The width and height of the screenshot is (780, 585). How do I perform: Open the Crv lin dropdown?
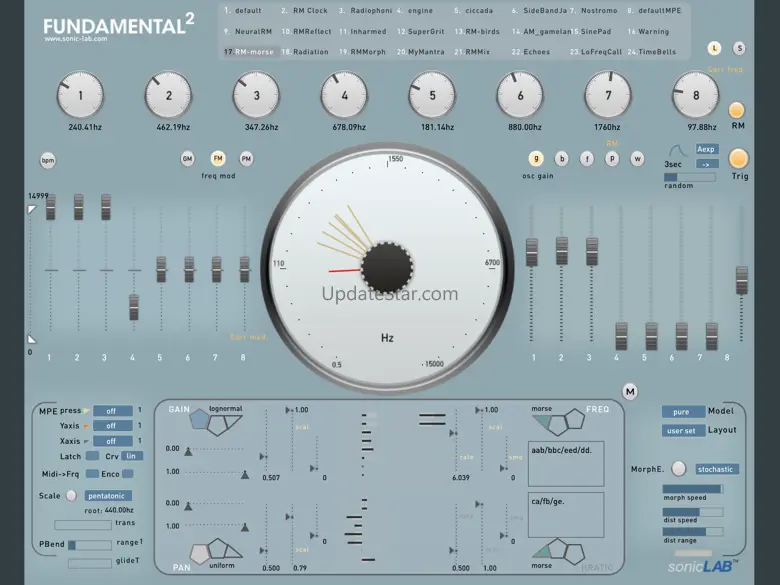click(132, 456)
